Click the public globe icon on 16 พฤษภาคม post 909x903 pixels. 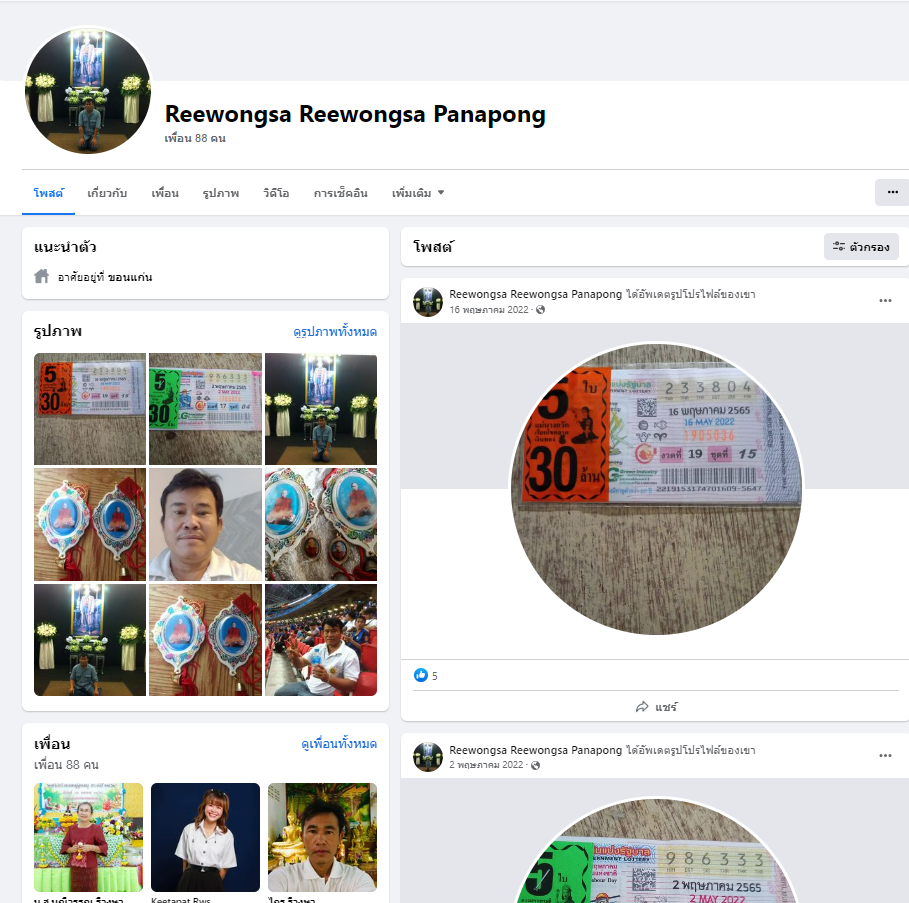pyautogui.click(x=540, y=310)
